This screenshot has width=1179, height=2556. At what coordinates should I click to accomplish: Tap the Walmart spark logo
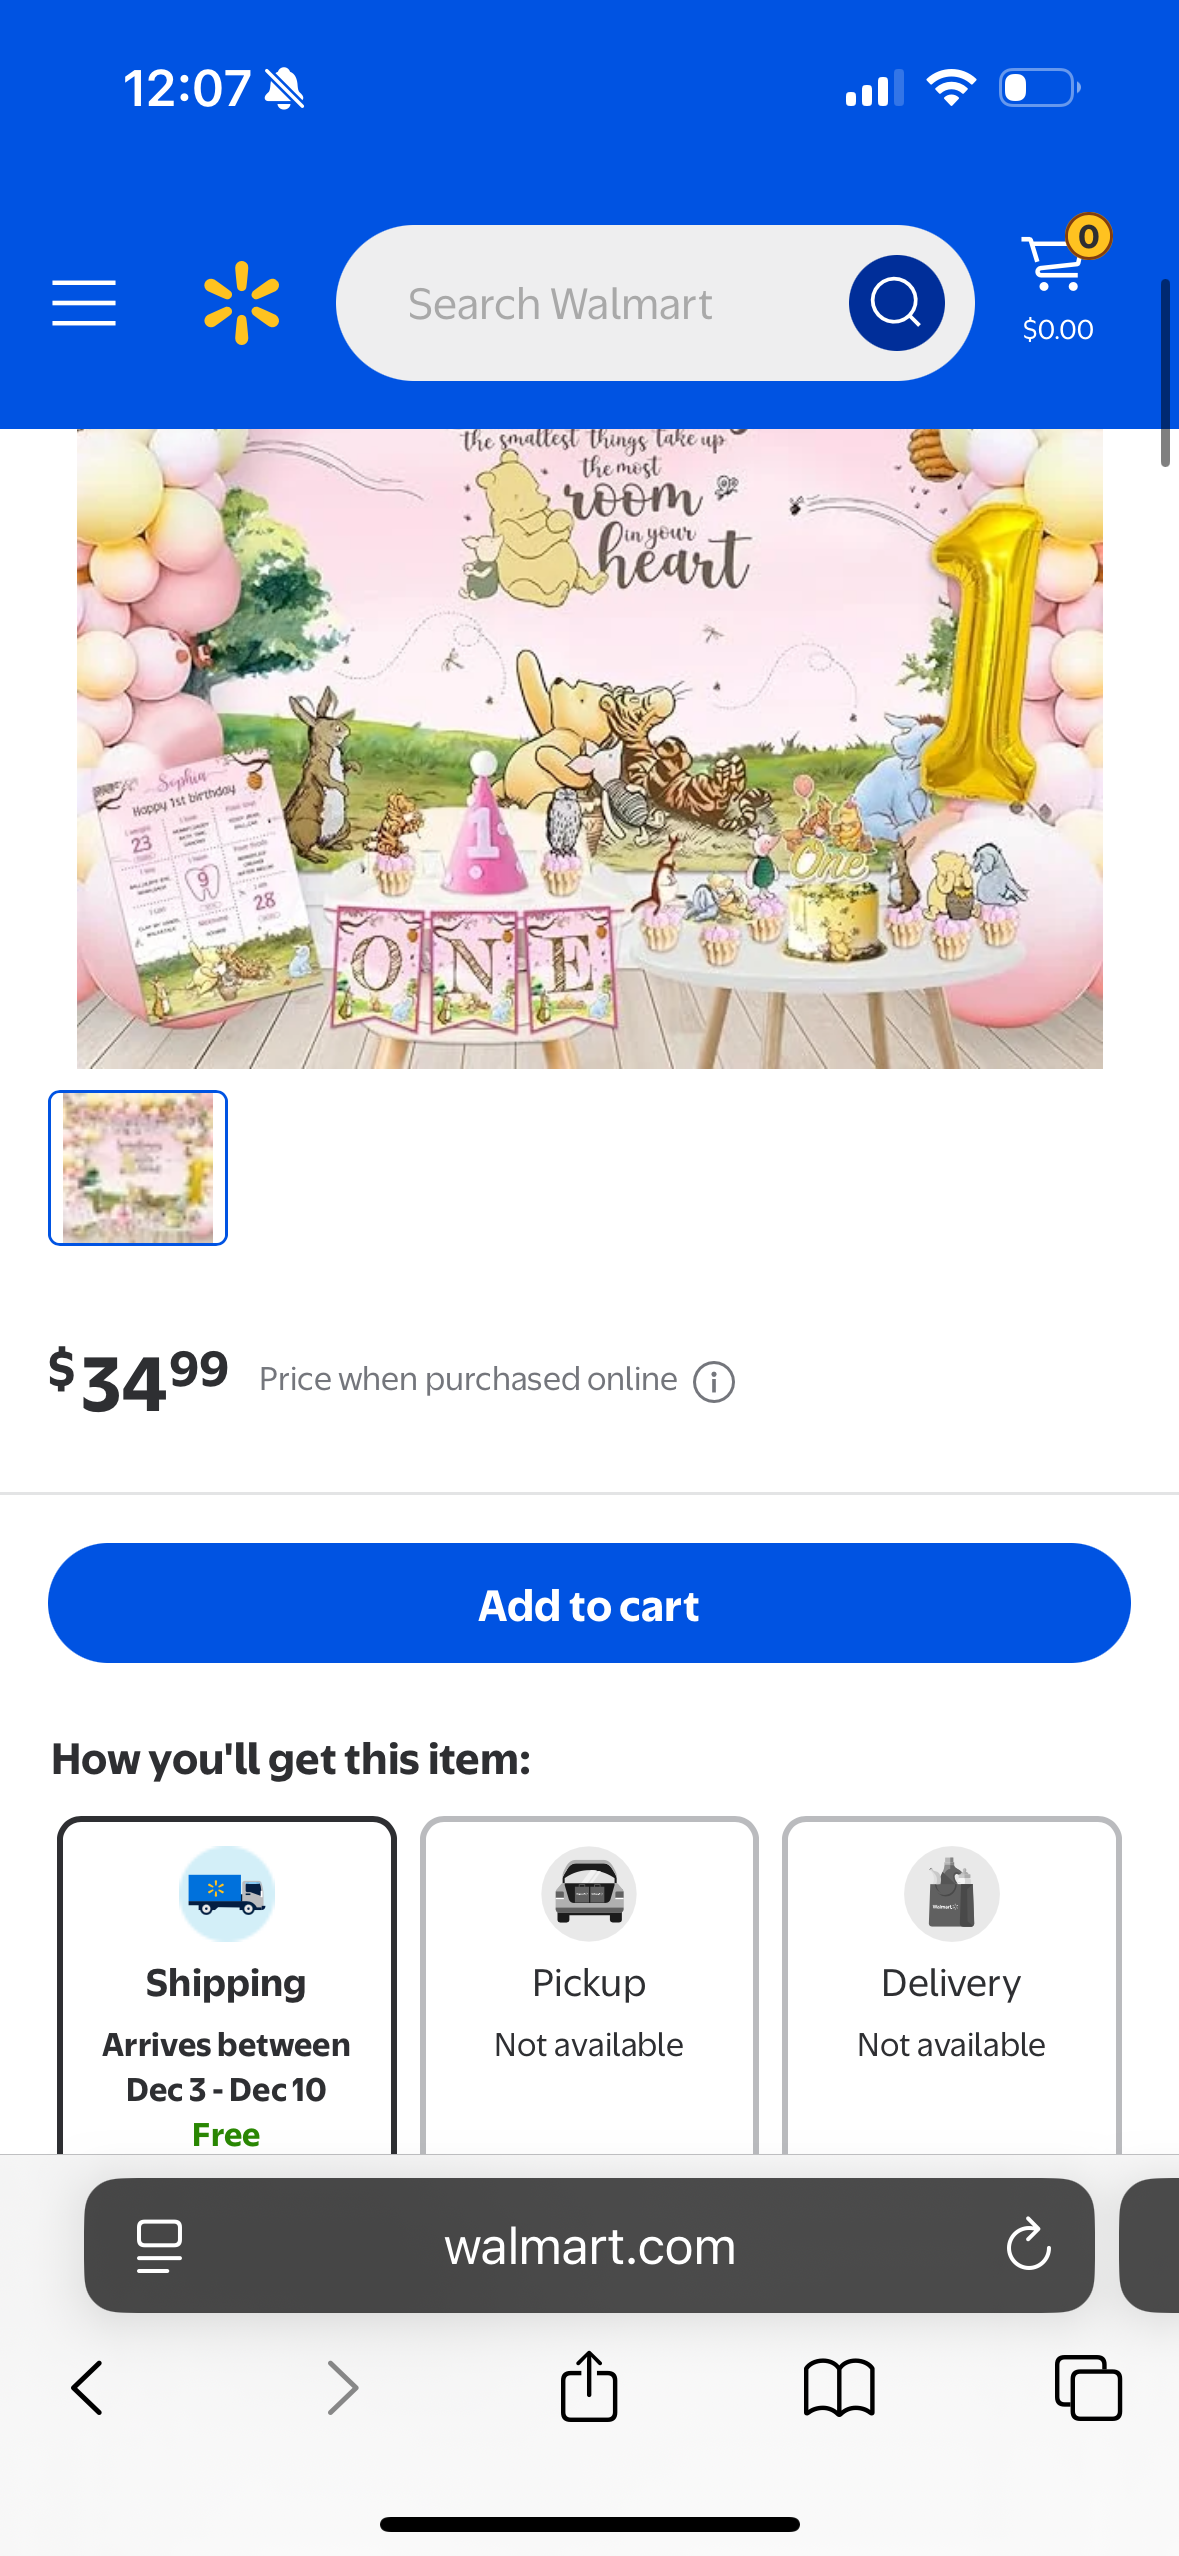click(x=241, y=303)
